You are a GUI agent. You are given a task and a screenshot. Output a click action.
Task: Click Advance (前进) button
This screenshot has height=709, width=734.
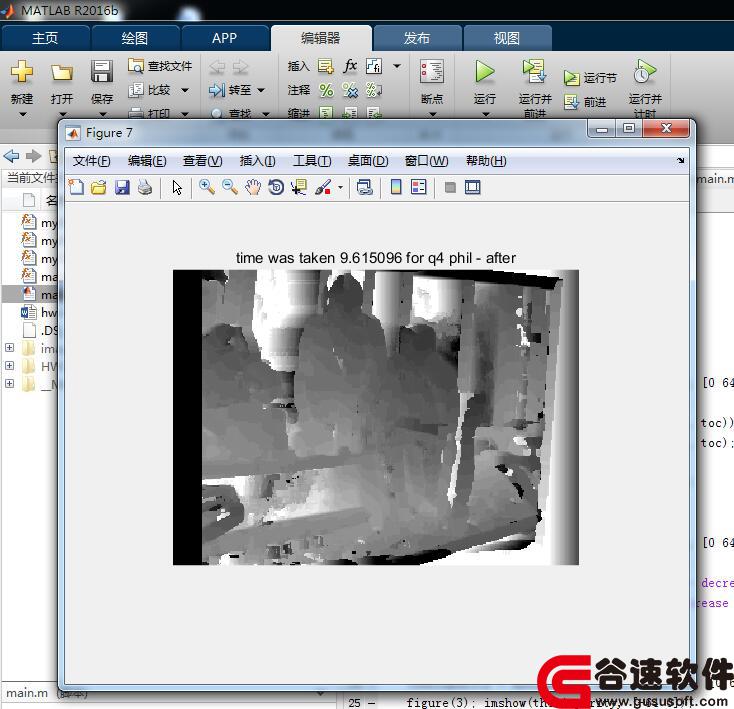coord(585,102)
